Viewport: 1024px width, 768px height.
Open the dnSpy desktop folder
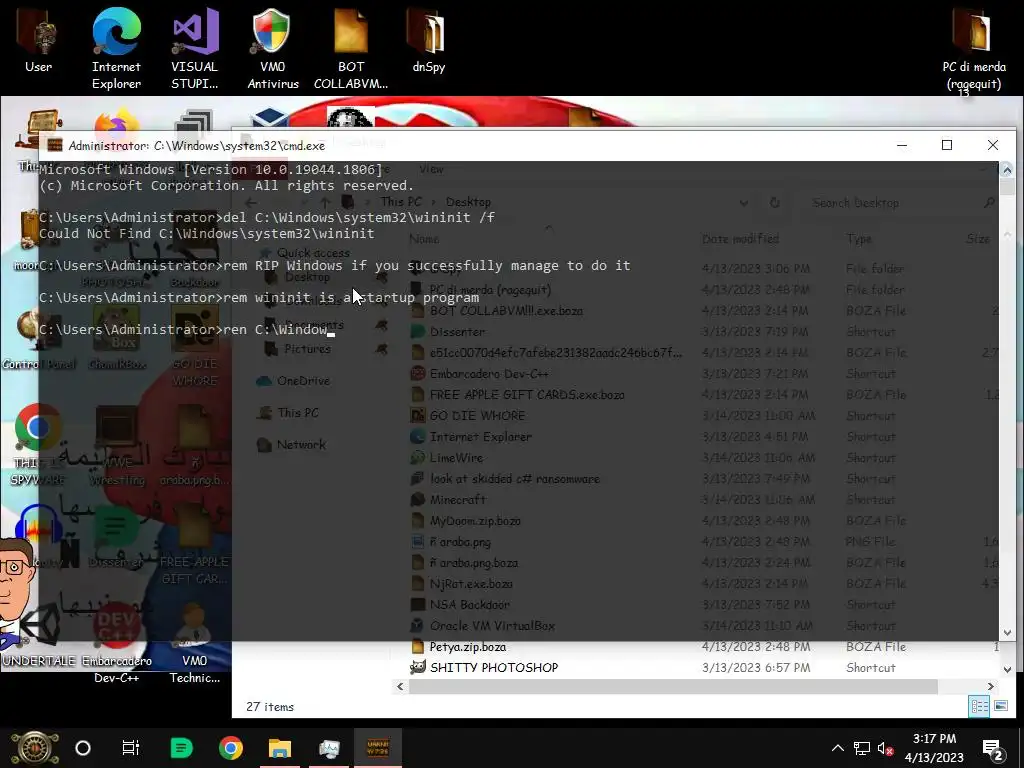(x=428, y=39)
